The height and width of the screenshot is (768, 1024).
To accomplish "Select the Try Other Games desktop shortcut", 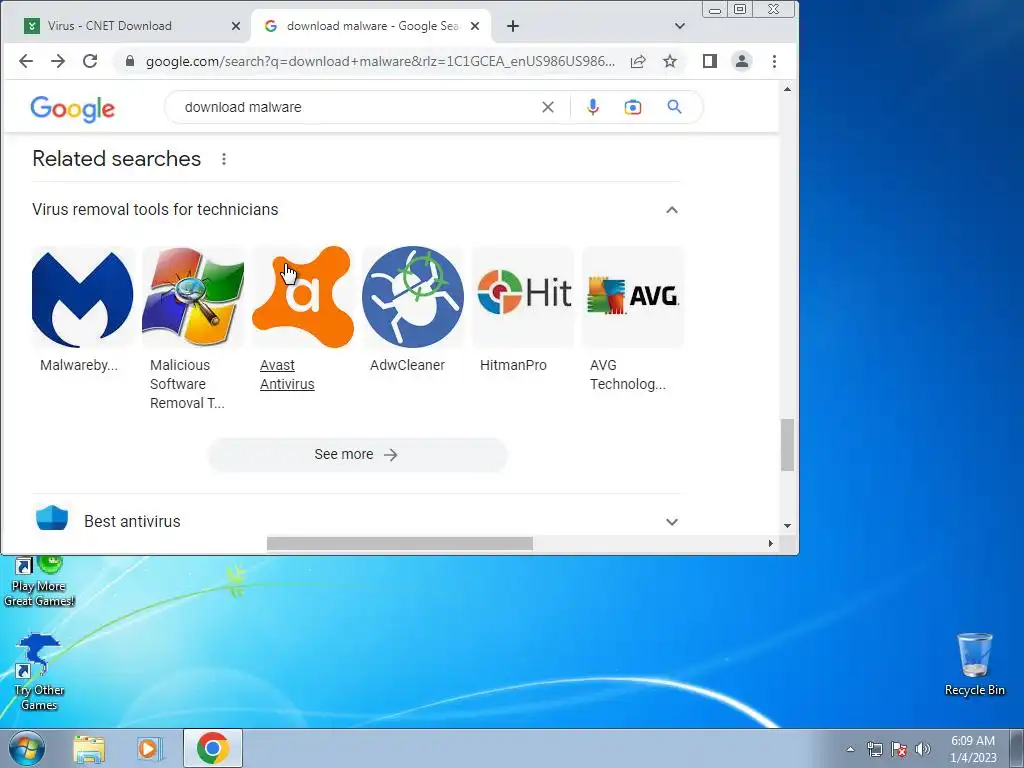I will click(39, 672).
